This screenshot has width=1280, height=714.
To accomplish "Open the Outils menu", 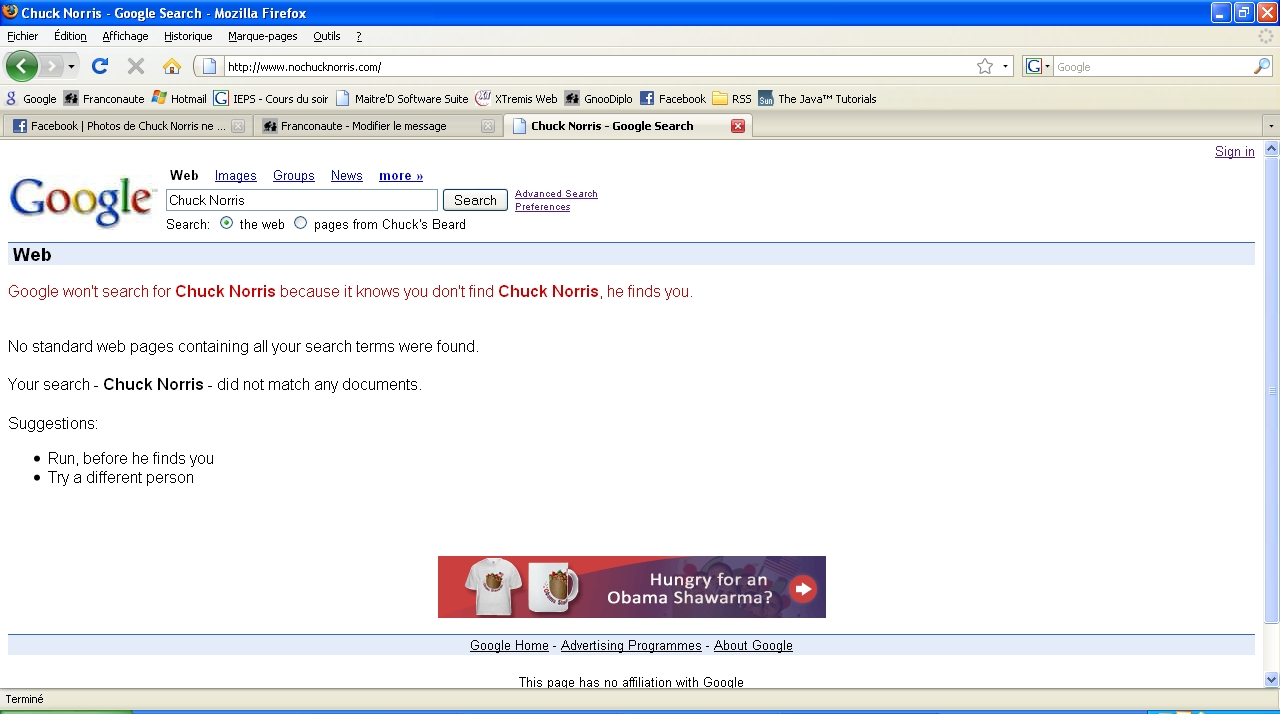I will (327, 36).
